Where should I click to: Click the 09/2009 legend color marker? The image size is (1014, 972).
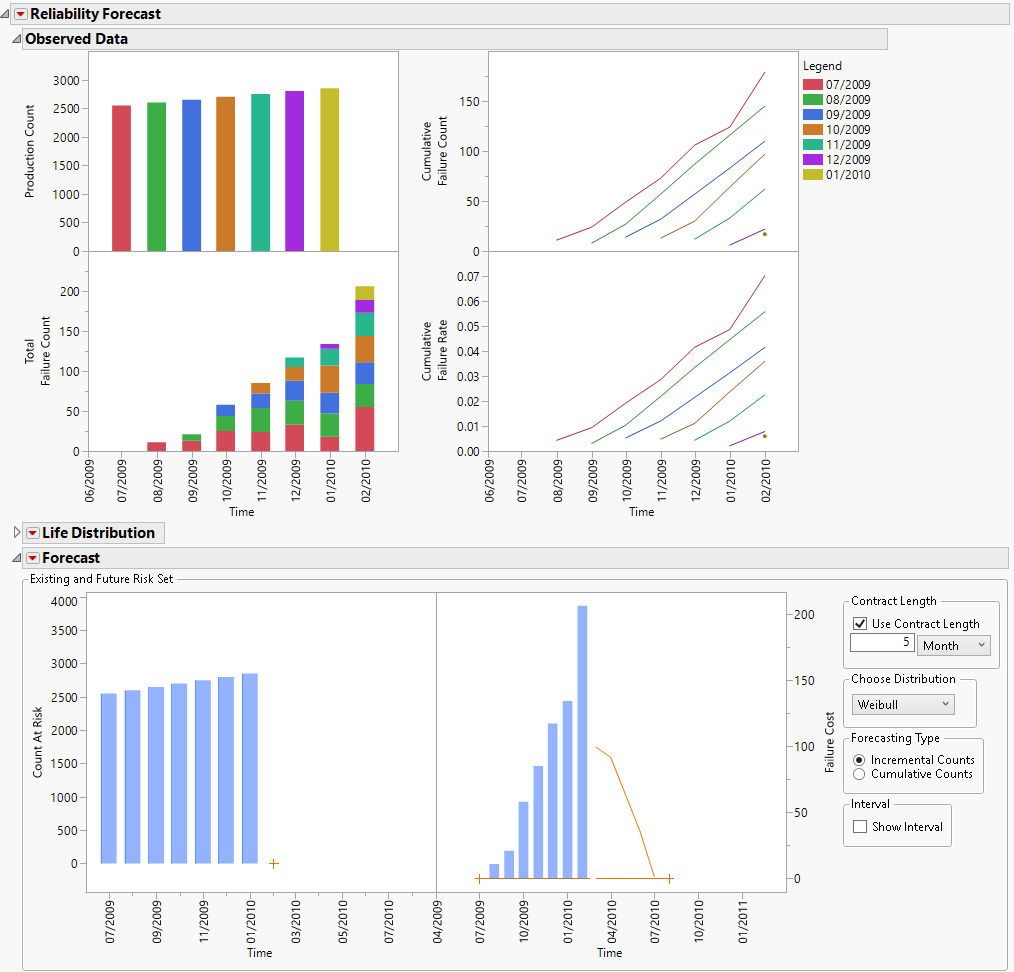[x=812, y=114]
